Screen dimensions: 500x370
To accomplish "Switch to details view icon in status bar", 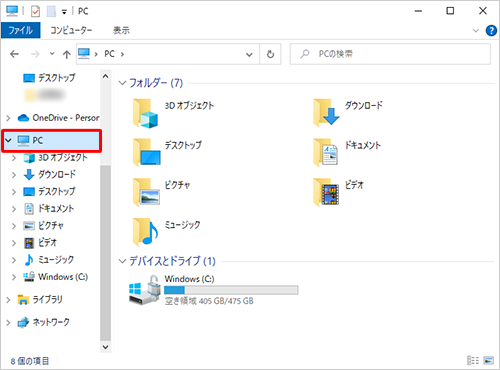I will [x=473, y=360].
